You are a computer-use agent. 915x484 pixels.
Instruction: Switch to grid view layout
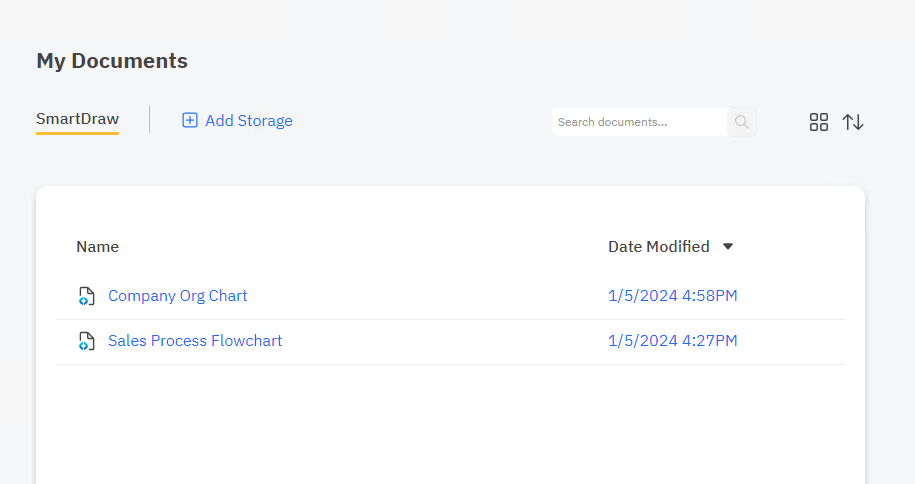[819, 122]
